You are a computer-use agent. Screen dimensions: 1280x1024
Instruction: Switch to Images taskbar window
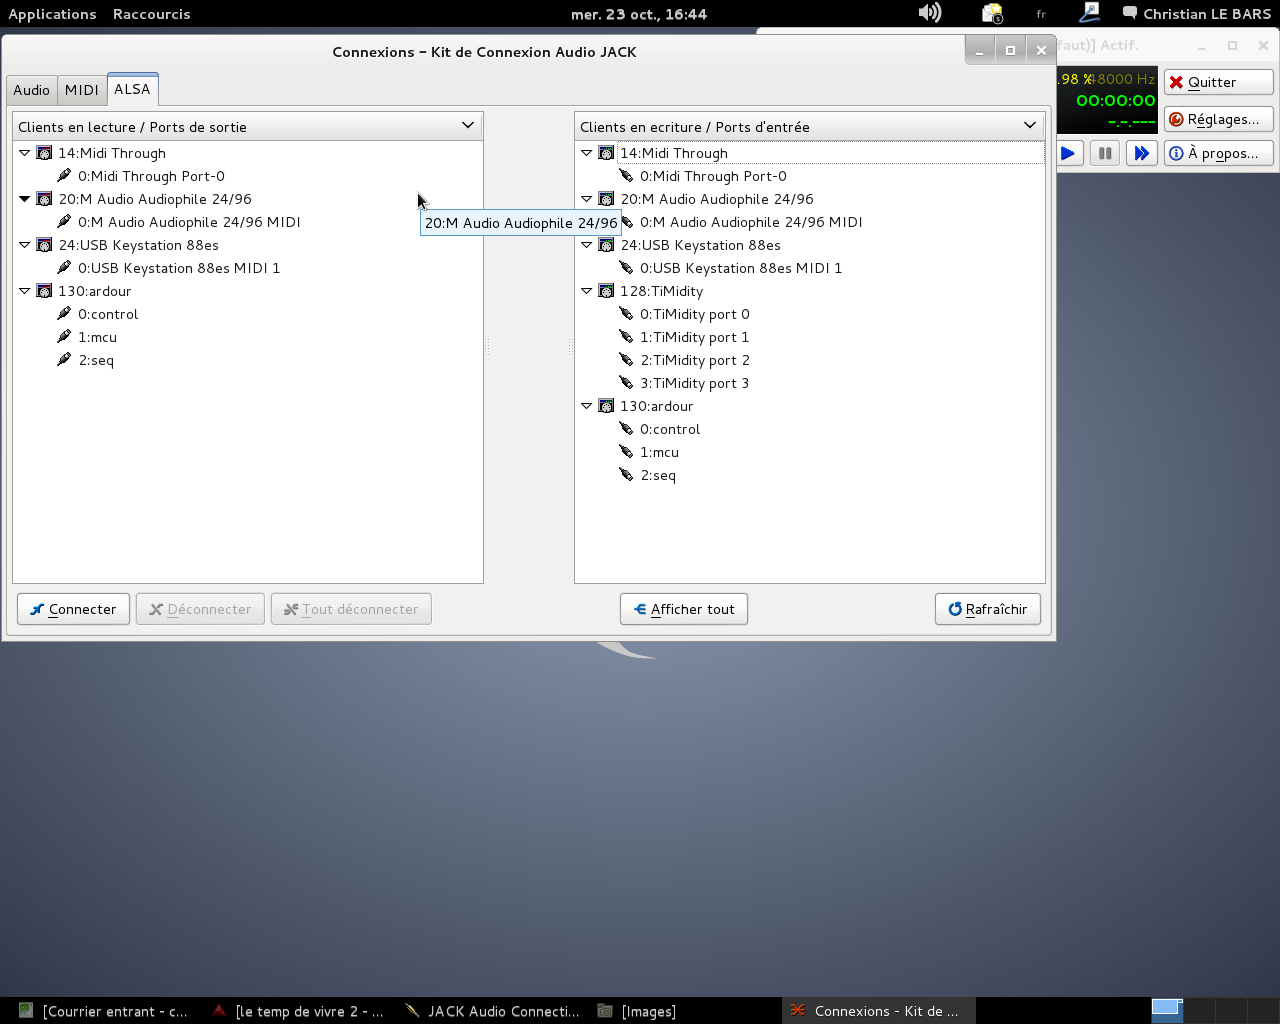(x=636, y=1011)
